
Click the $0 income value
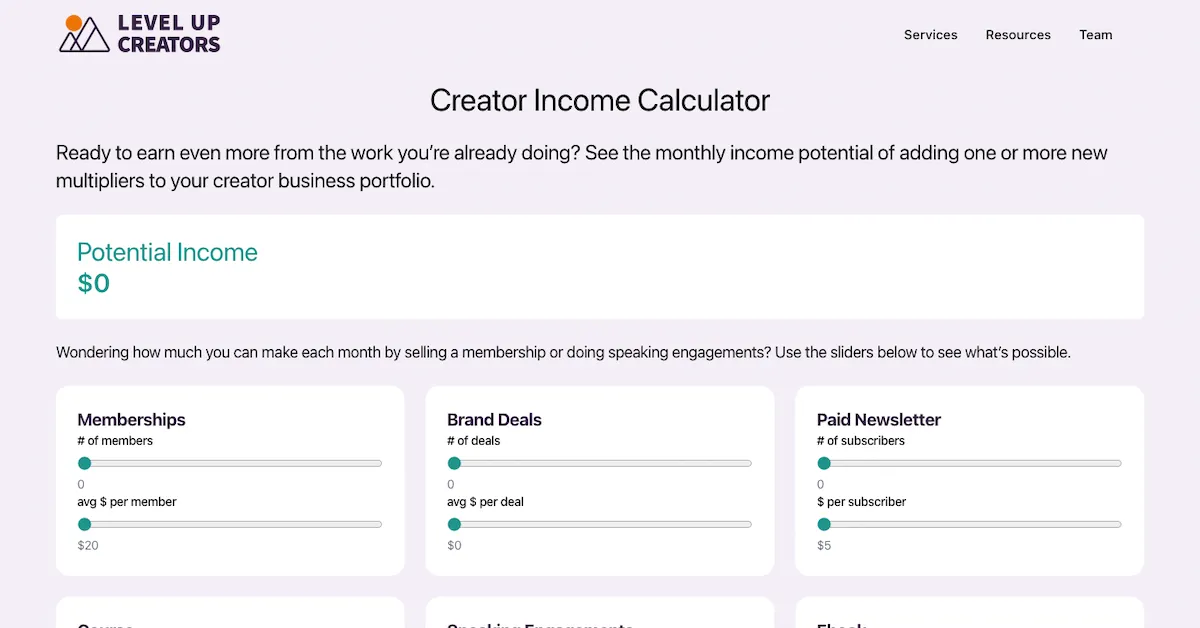point(95,283)
